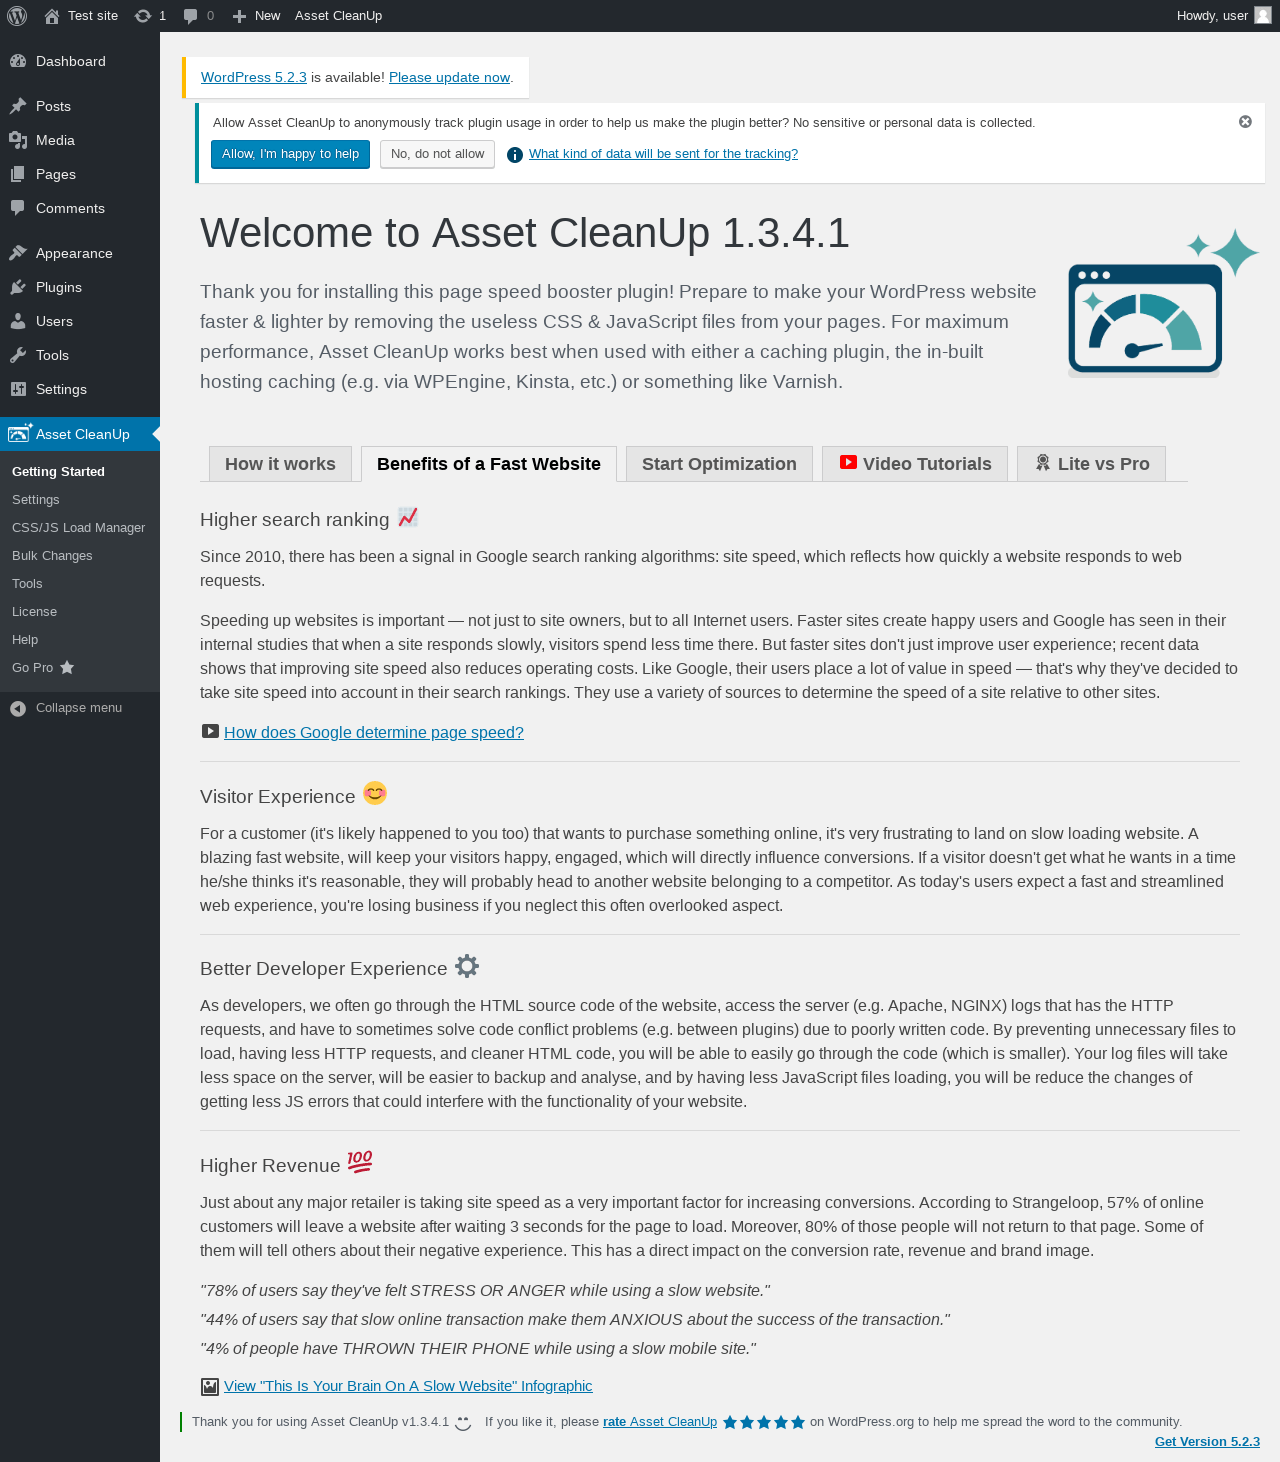This screenshot has width=1280, height=1462.
Task: Click Howdy, user account text
Action: click(x=1212, y=16)
